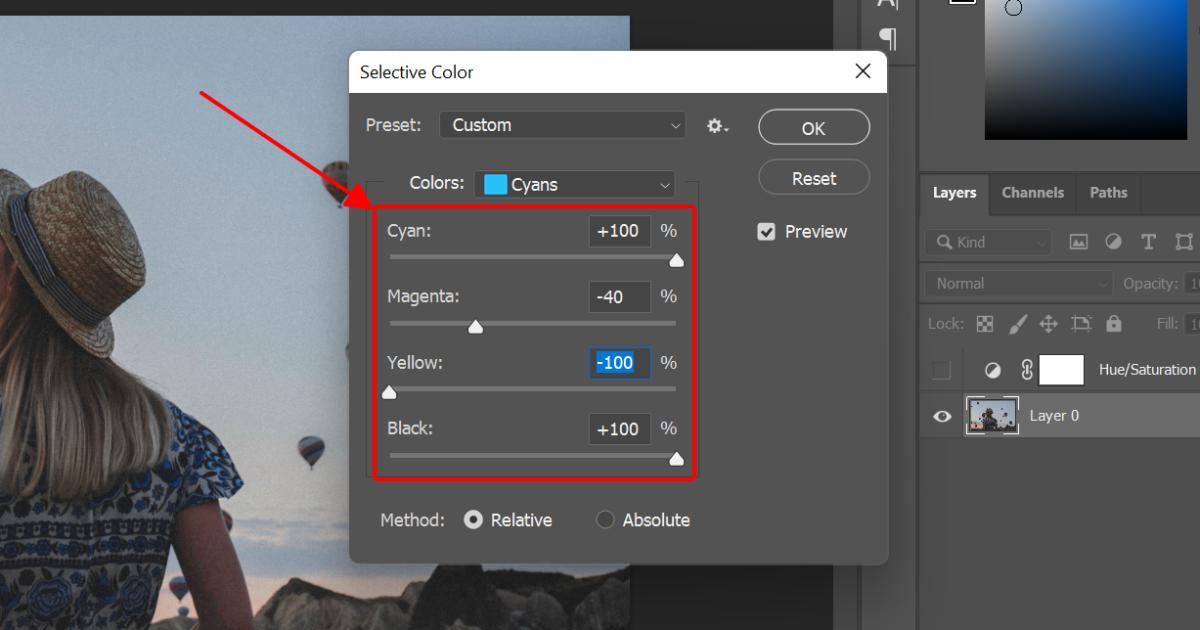Open the Colors dropdown showing Cyans

click(575, 184)
